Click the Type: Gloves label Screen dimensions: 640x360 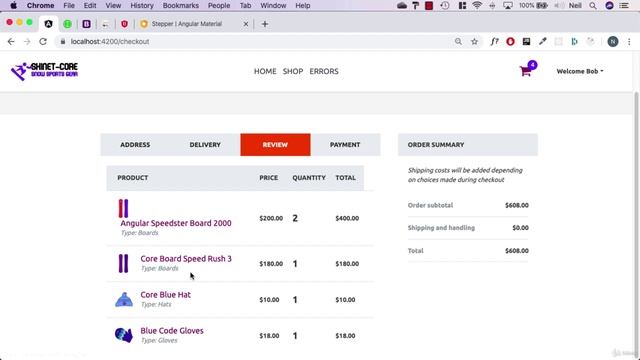coord(159,340)
